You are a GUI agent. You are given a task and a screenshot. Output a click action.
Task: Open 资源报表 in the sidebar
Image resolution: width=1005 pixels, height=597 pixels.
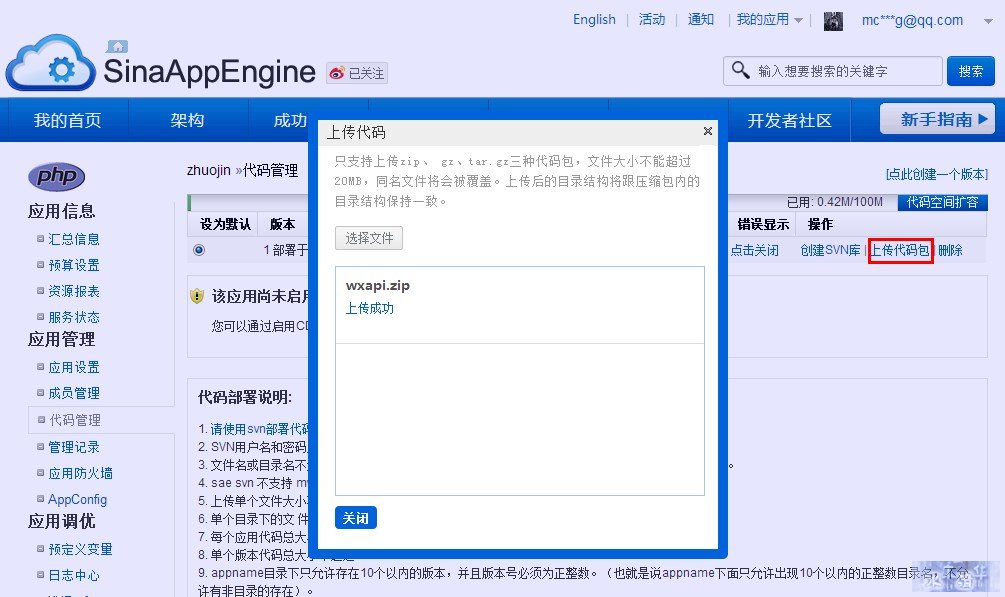(x=74, y=291)
